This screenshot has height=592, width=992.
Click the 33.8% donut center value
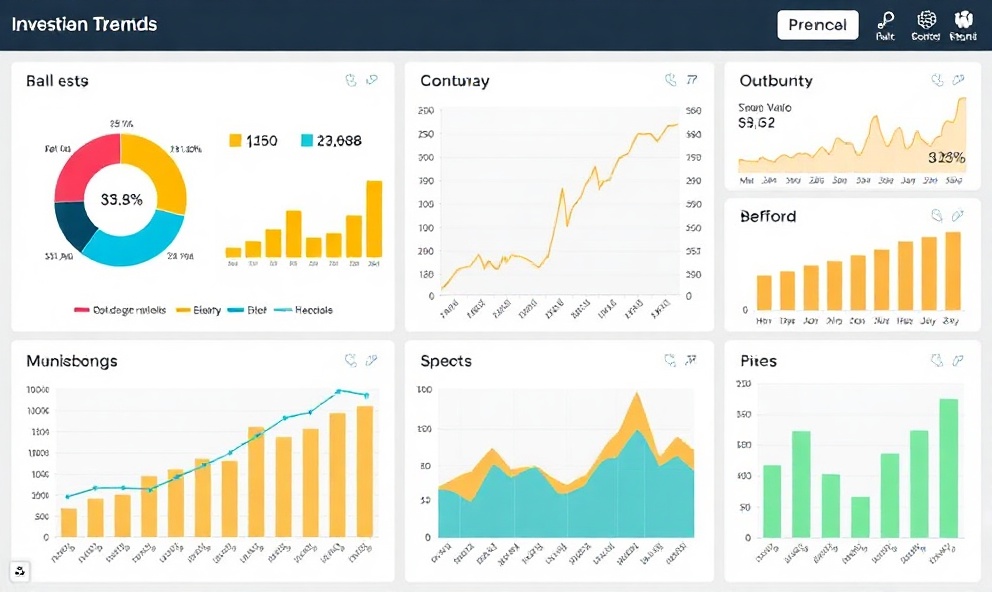121,200
